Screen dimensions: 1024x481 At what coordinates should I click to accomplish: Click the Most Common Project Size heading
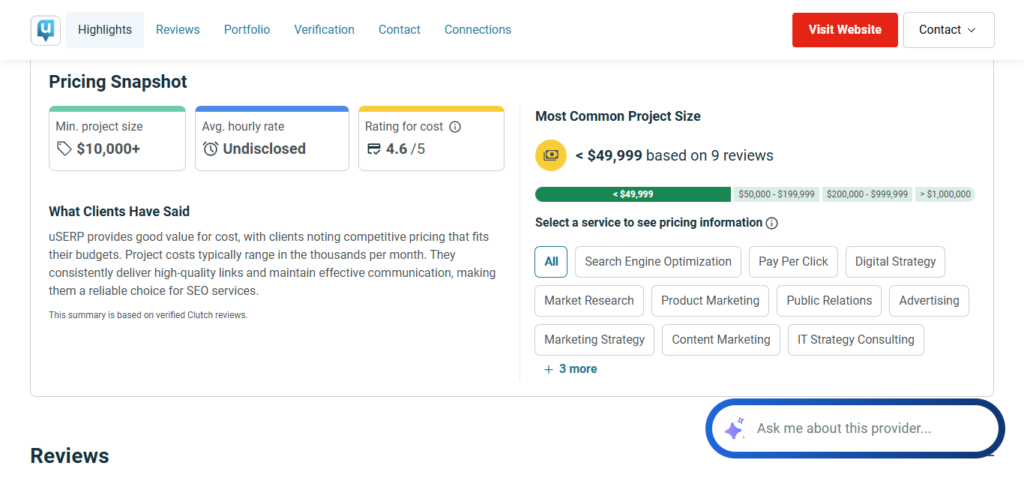pos(618,116)
